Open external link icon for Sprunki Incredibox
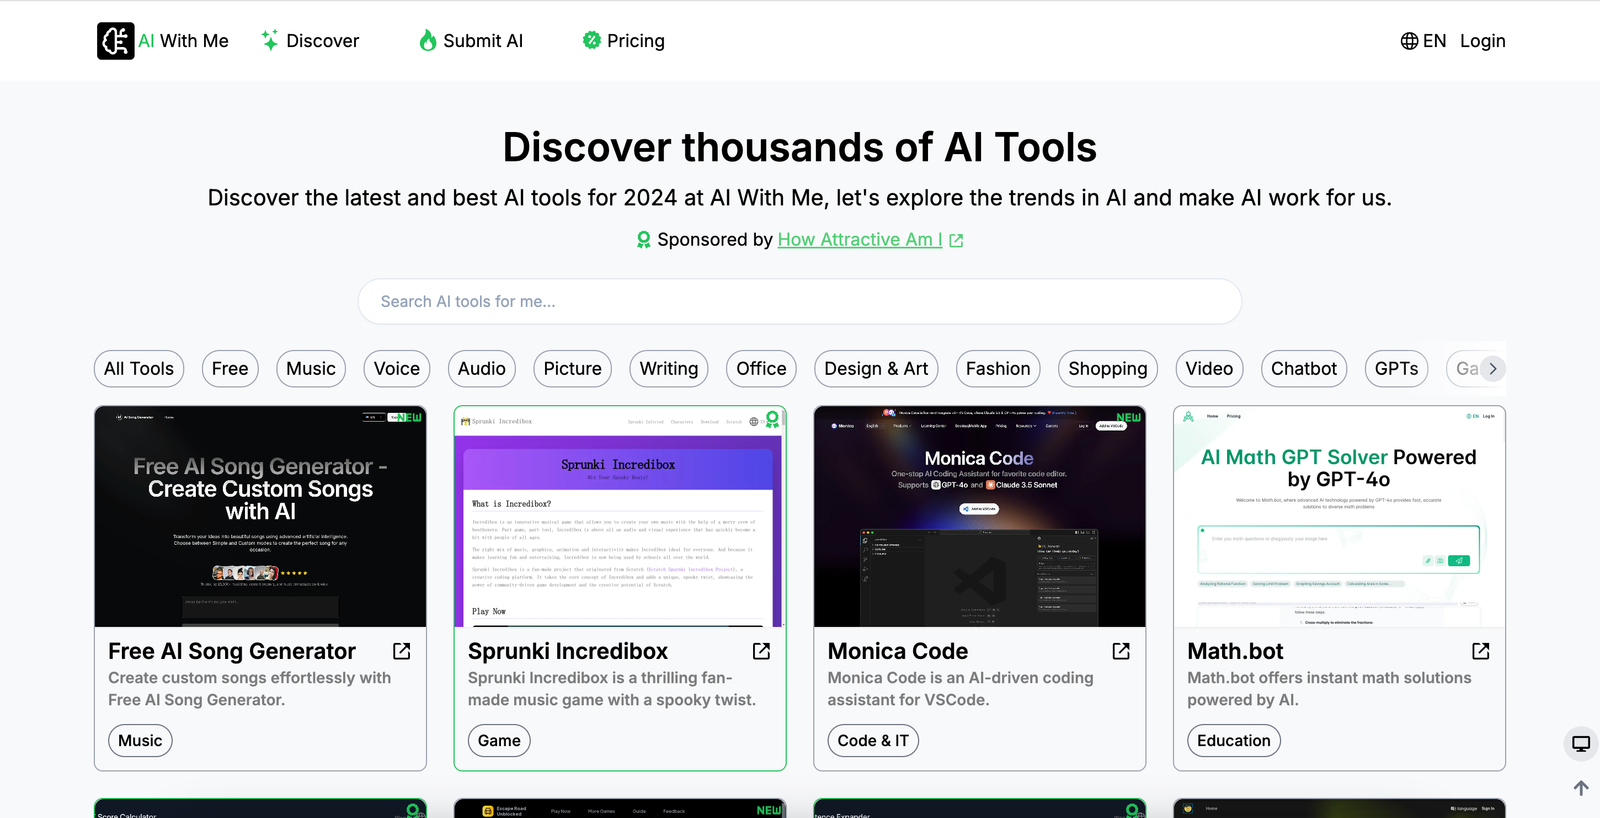Image resolution: width=1600 pixels, height=818 pixels. pos(761,651)
